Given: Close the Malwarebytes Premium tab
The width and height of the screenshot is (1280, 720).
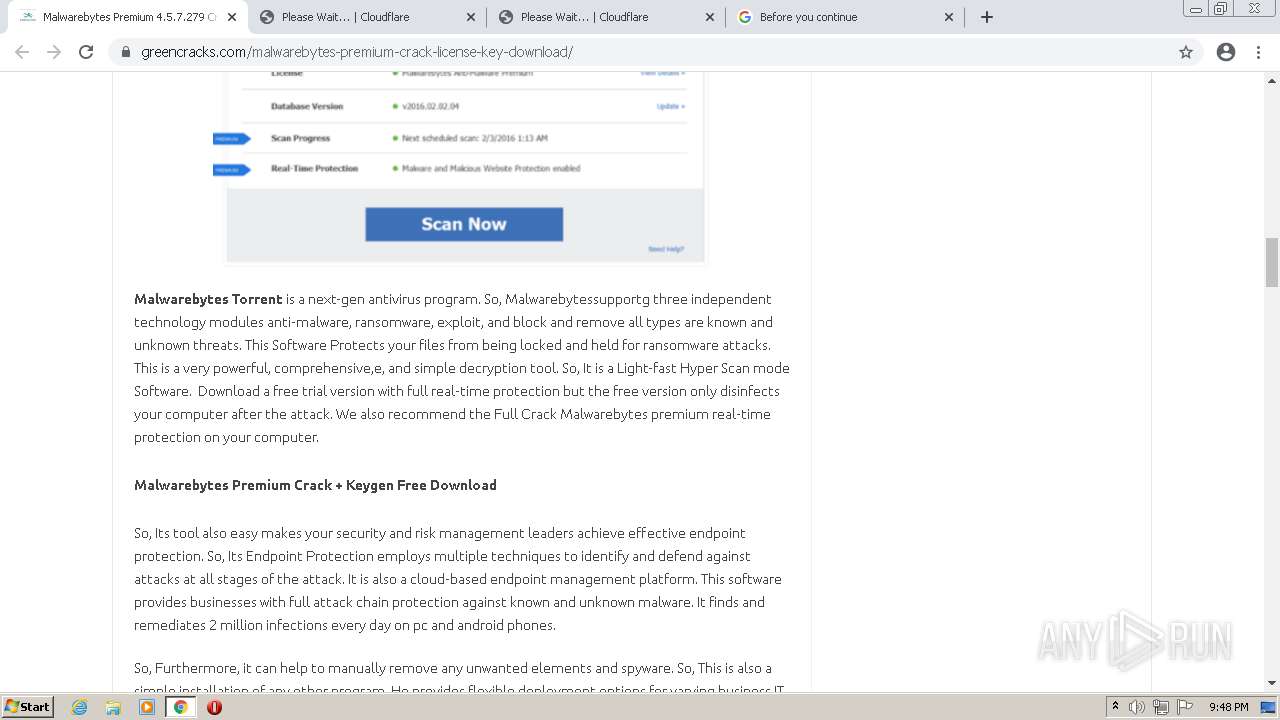Looking at the screenshot, I should [232, 17].
